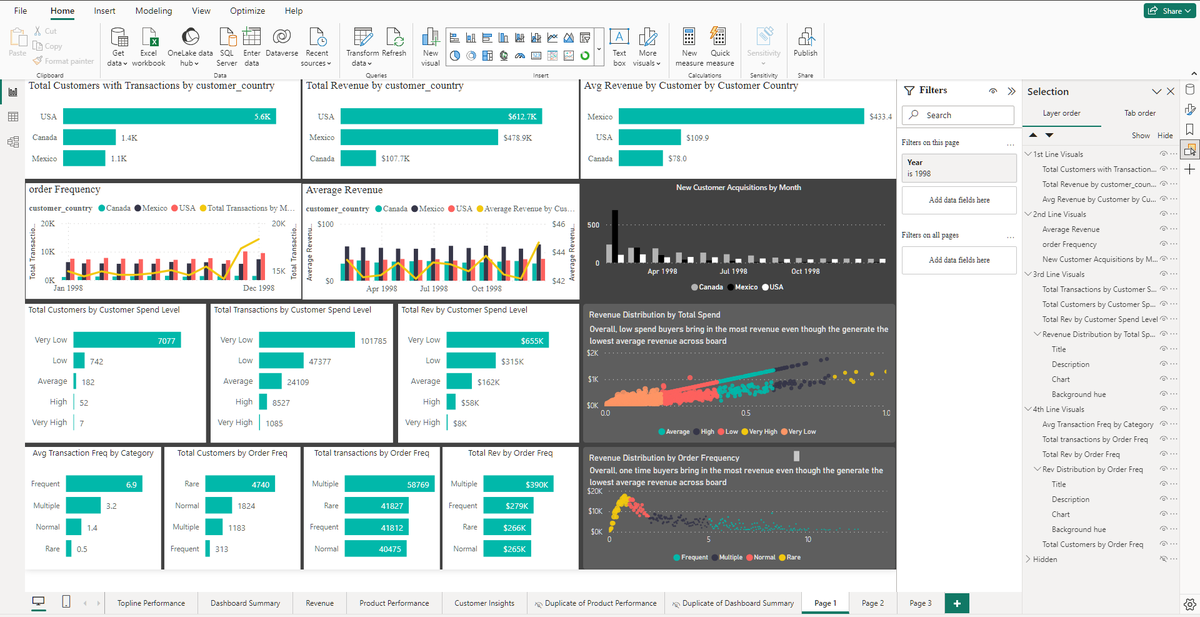Collapse Rev Distribution by Order Freq group
1200x617 pixels.
tap(1038, 469)
